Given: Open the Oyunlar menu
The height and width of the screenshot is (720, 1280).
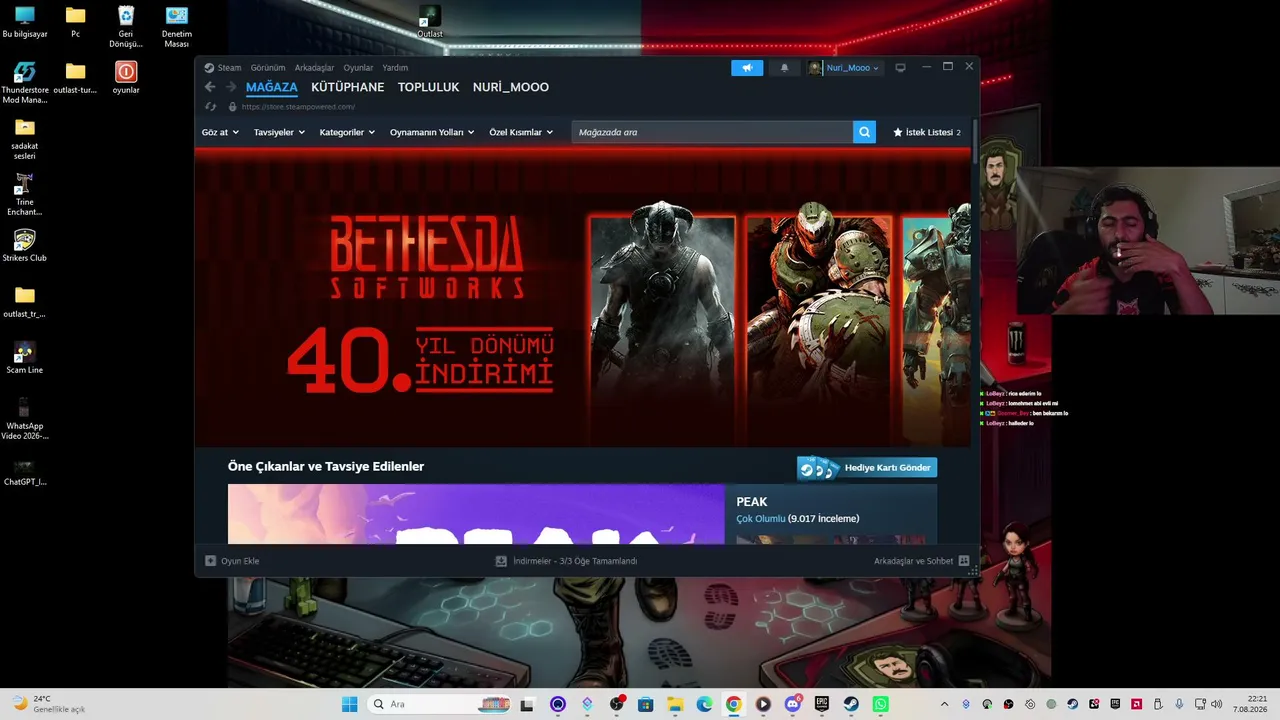Looking at the screenshot, I should (x=358, y=68).
